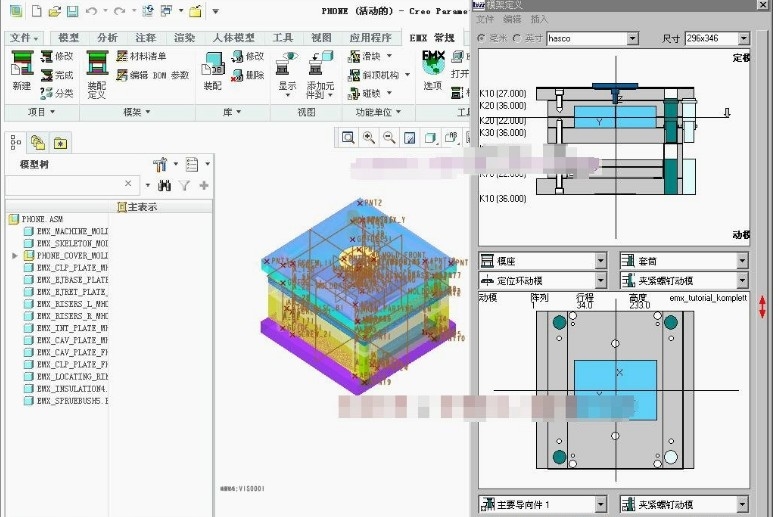Expand the 斜顶机构 dropdown
779x517 pixels.
[x=407, y=75]
